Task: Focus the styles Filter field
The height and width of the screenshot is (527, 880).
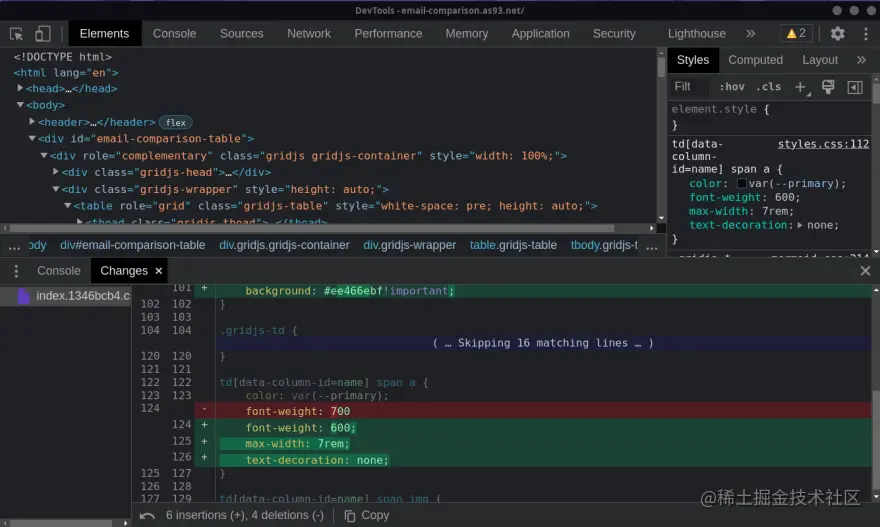Action: [689, 86]
